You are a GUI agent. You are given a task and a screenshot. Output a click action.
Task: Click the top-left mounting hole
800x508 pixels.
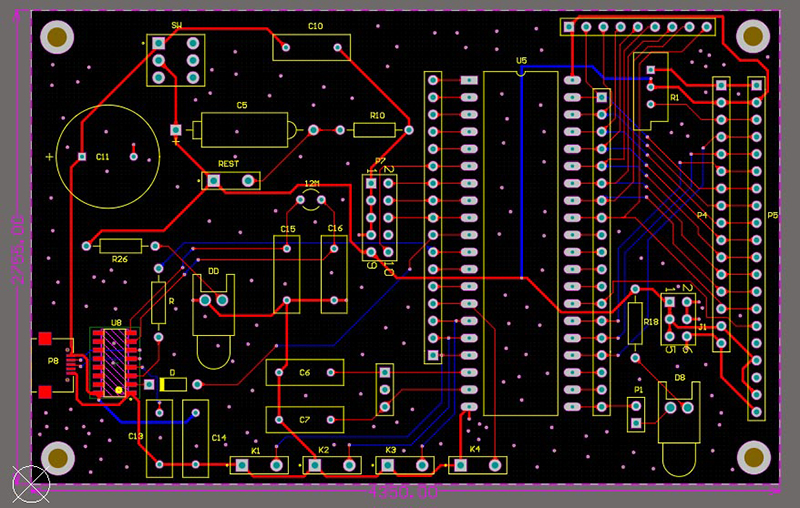click(59, 38)
